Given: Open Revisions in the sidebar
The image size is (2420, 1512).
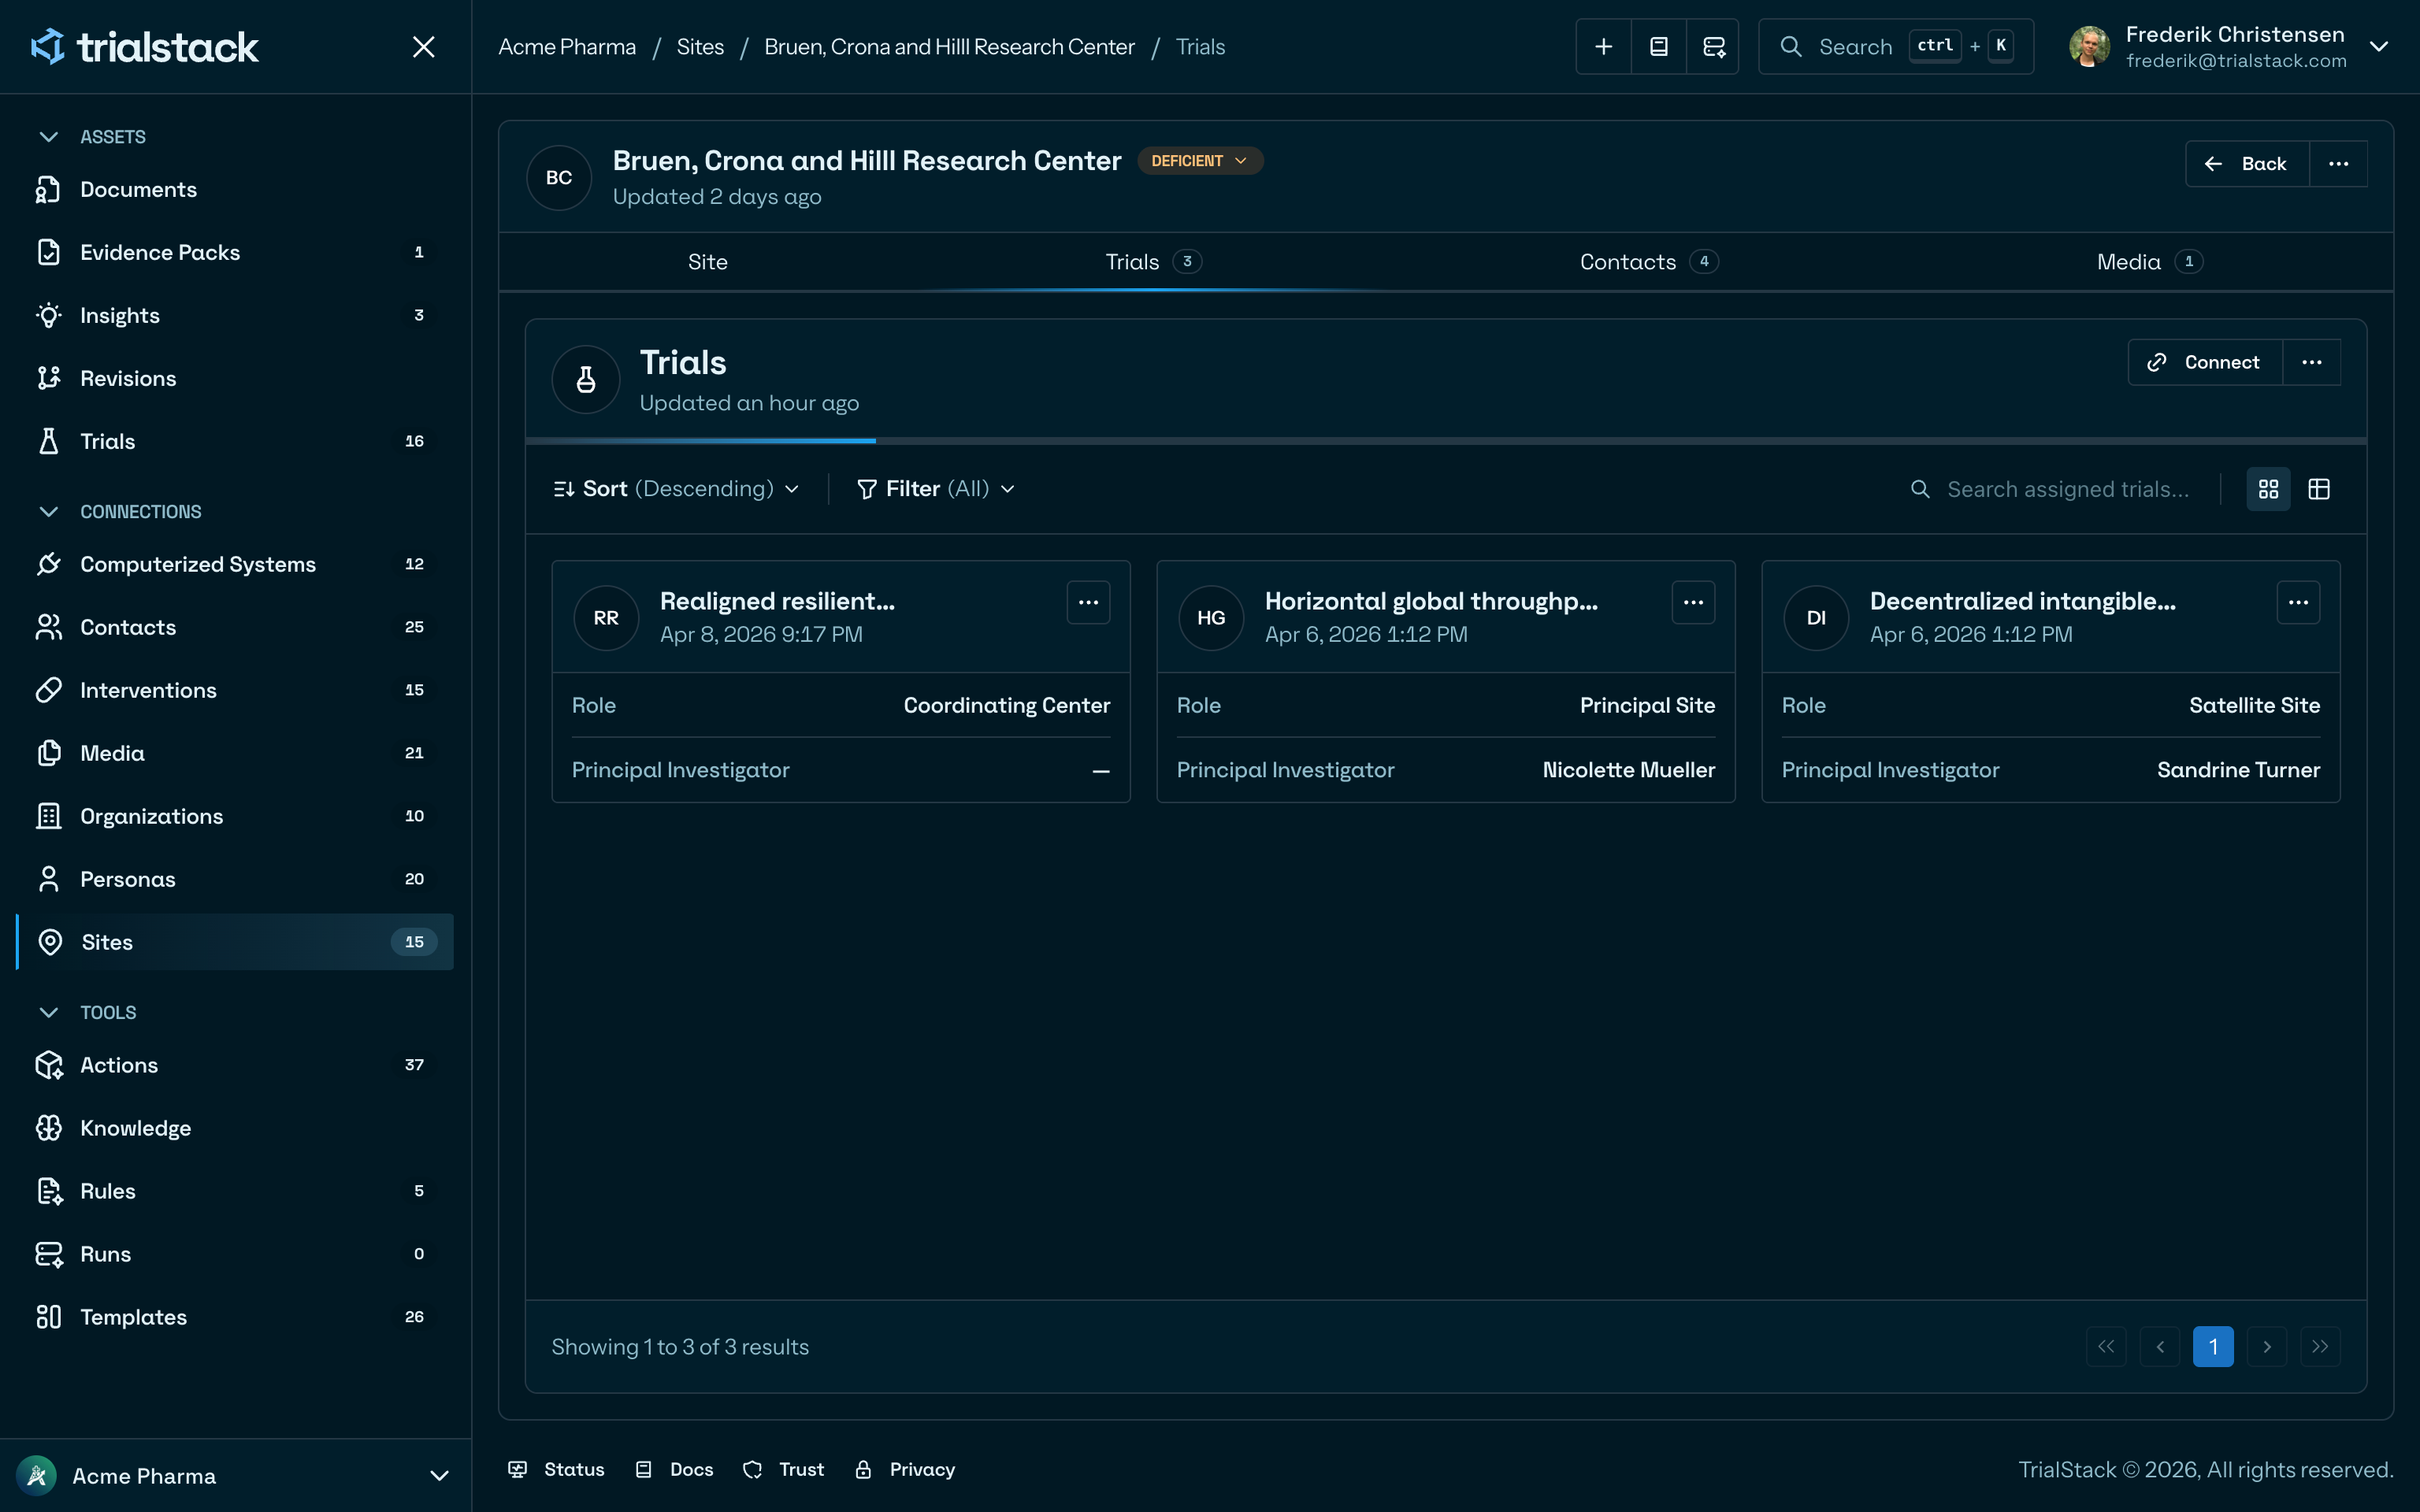Looking at the screenshot, I should tap(235, 378).
